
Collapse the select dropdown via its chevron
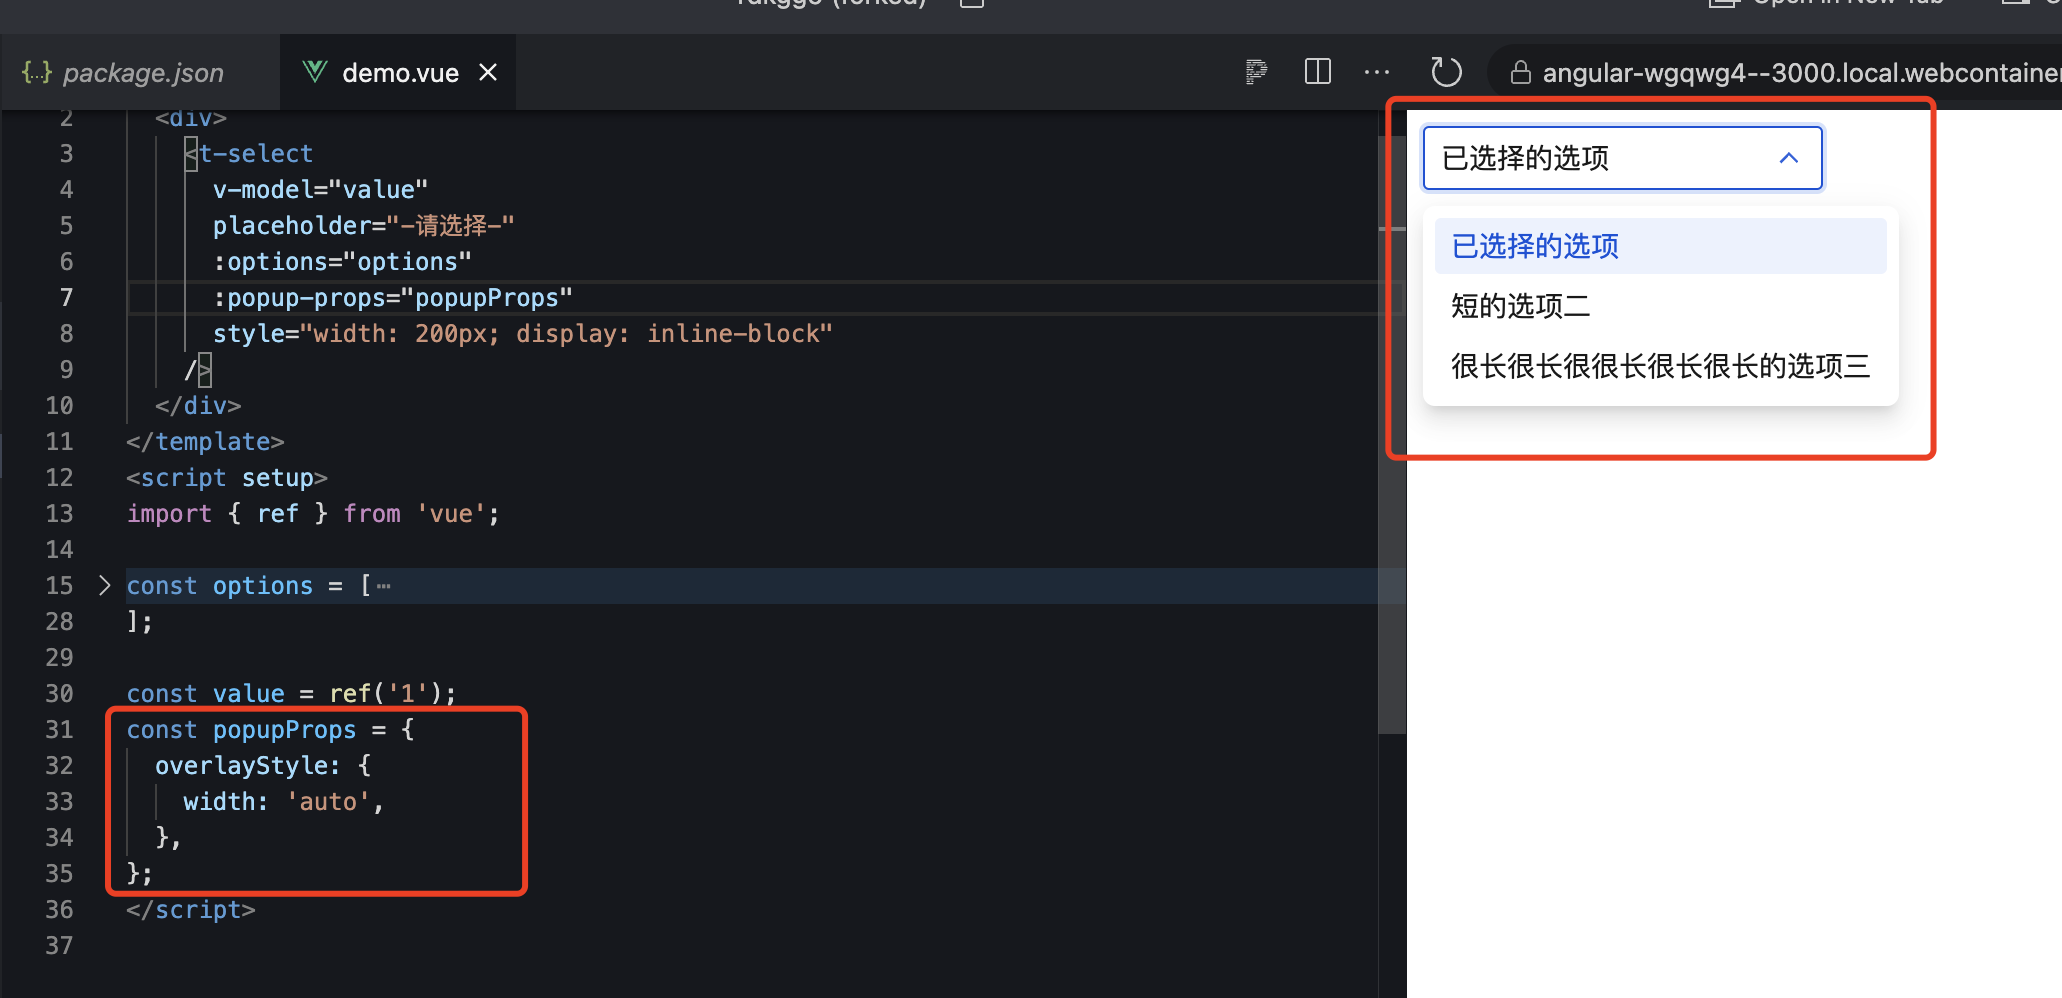(x=1788, y=158)
